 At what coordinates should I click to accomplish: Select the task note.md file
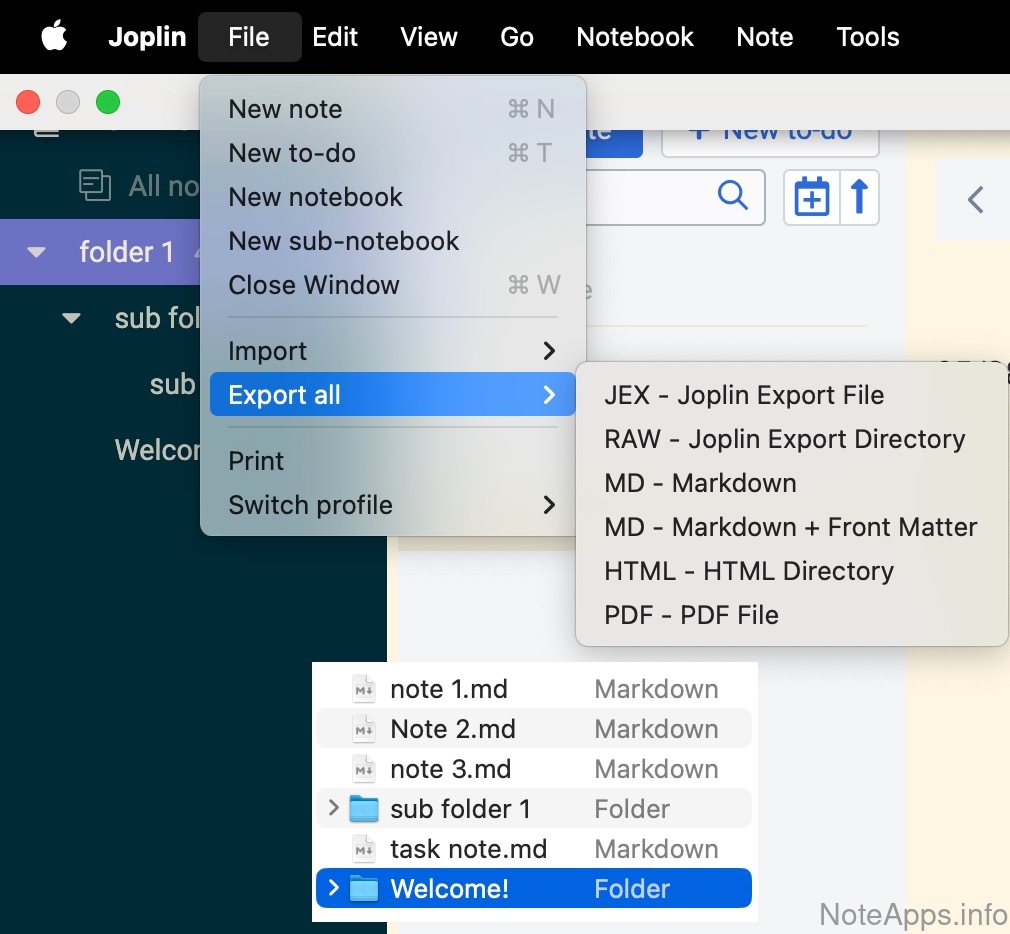(468, 849)
